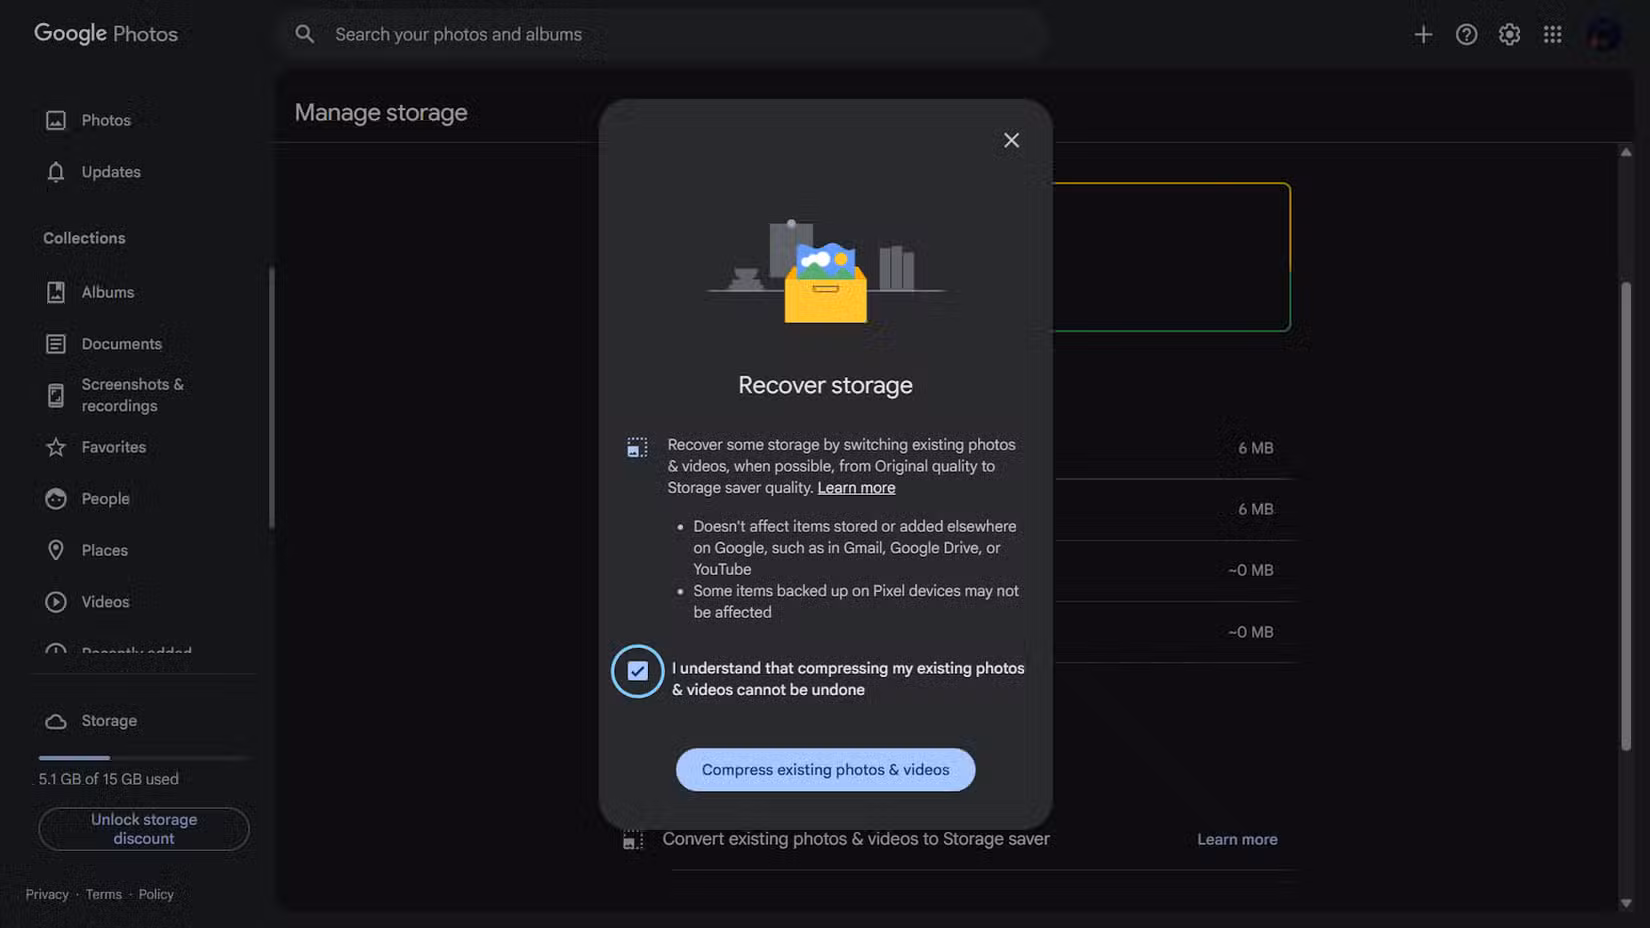
Task: Open Updates in the sidebar menu
Action: (x=111, y=172)
